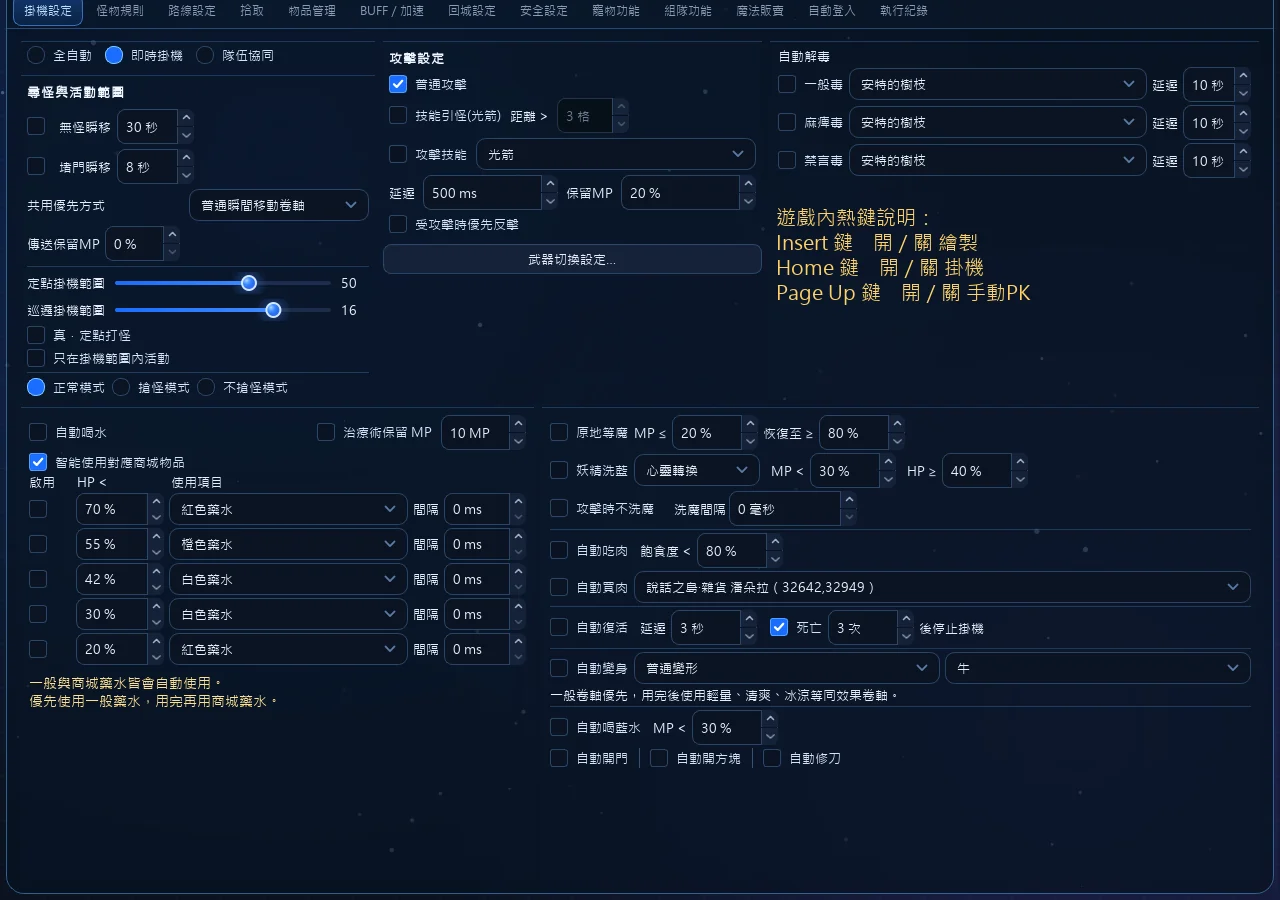The image size is (1280, 900).
Task: Enable the 只在掛機範圍內活動 checkbox
Action: click(36, 358)
